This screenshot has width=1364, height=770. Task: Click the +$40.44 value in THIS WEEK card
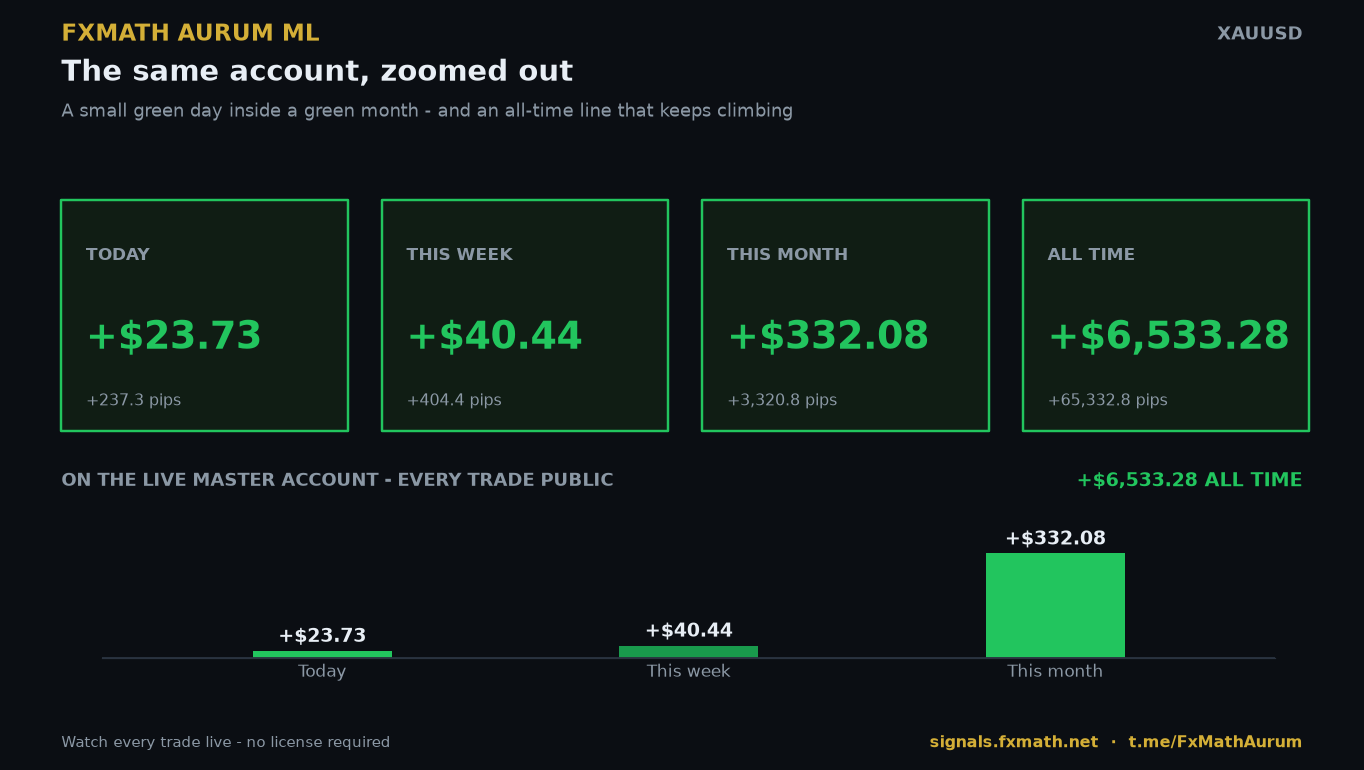(494, 337)
